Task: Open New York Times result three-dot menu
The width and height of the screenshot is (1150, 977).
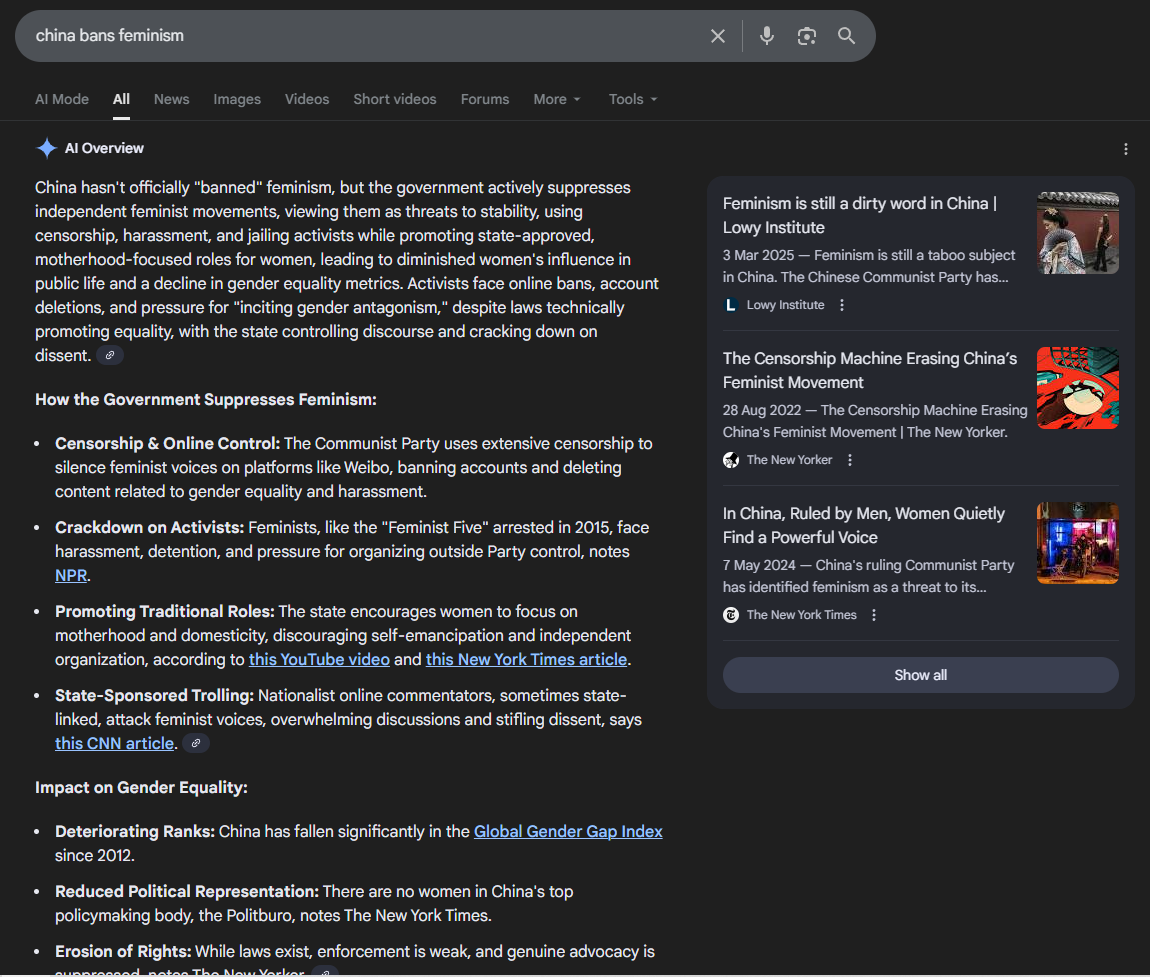Action: click(874, 615)
